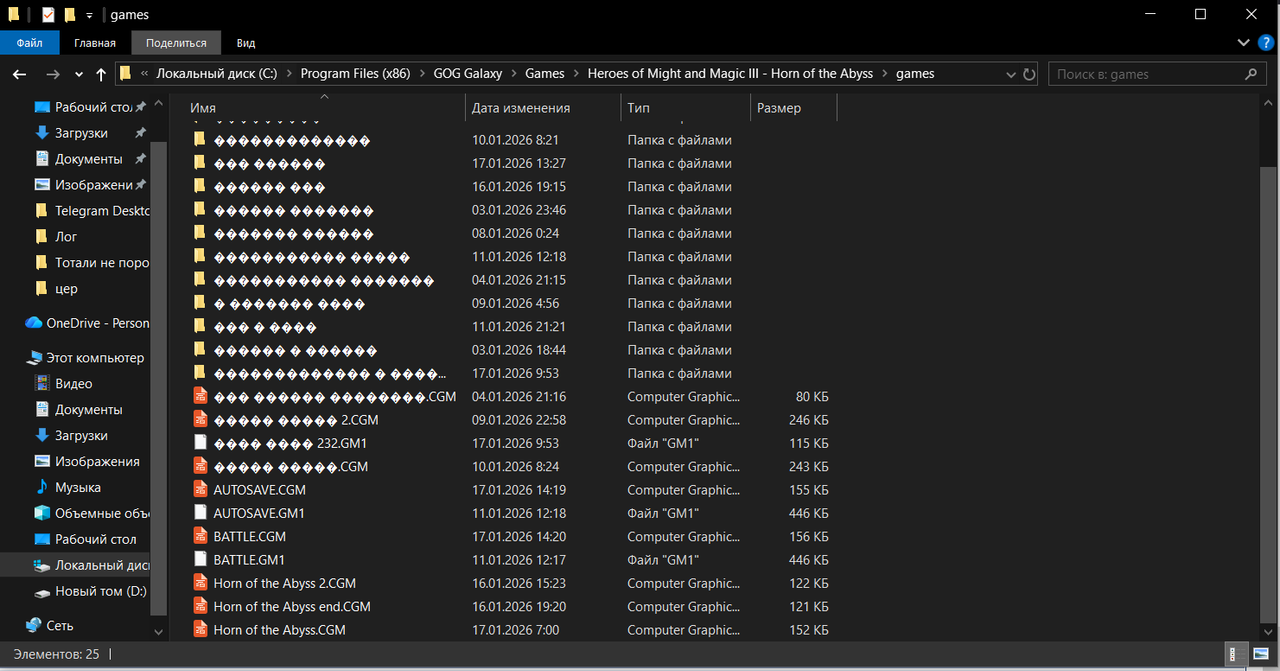This screenshot has height=671, width=1280.
Task: Open the recent locations dropdown arrow
Action: pos(80,74)
